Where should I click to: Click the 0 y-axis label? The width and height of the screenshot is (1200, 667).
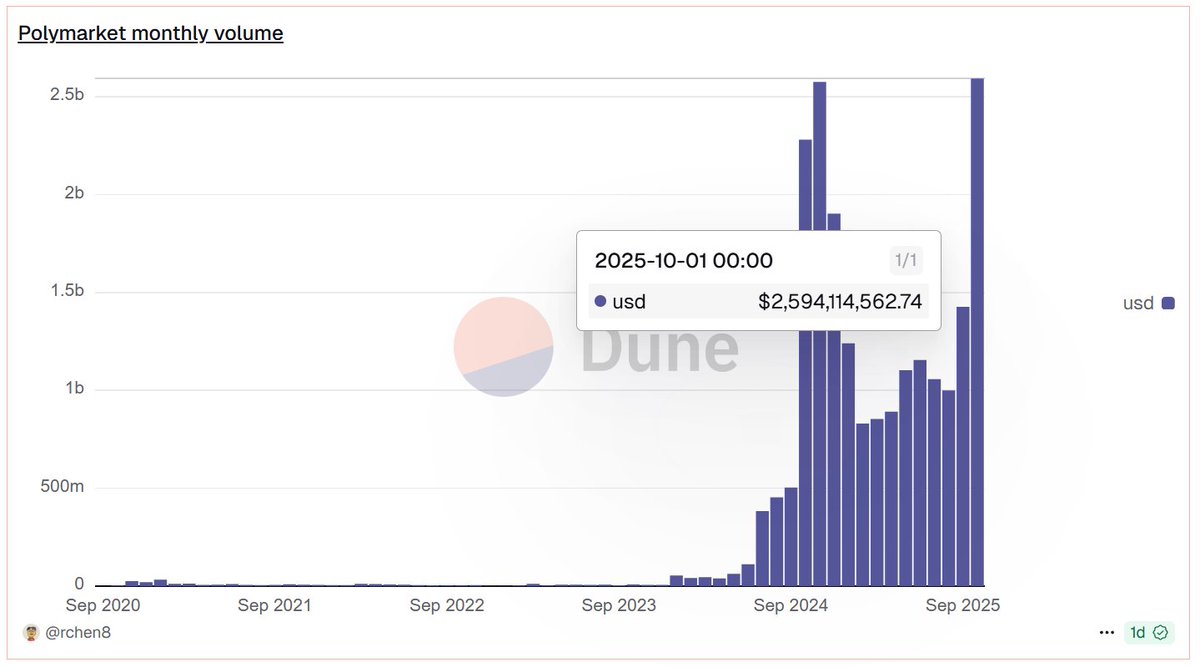coord(80,583)
